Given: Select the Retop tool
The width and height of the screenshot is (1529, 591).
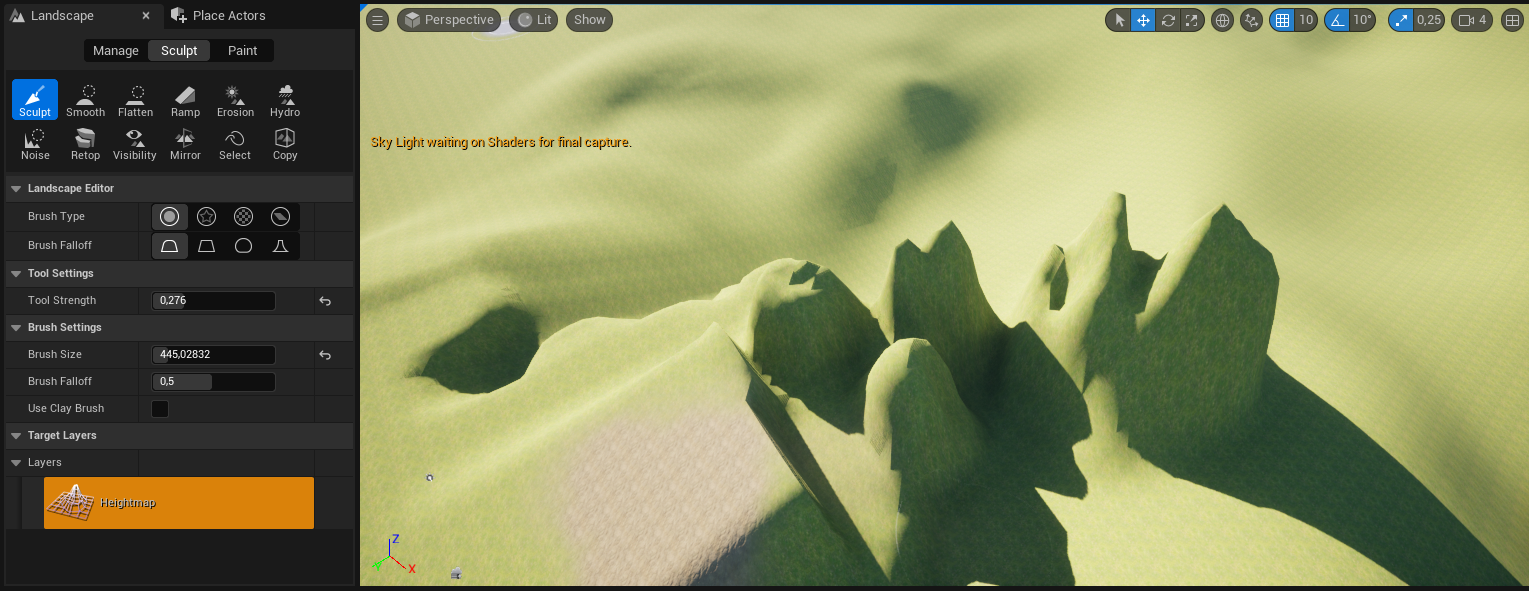Looking at the screenshot, I should (x=85, y=143).
